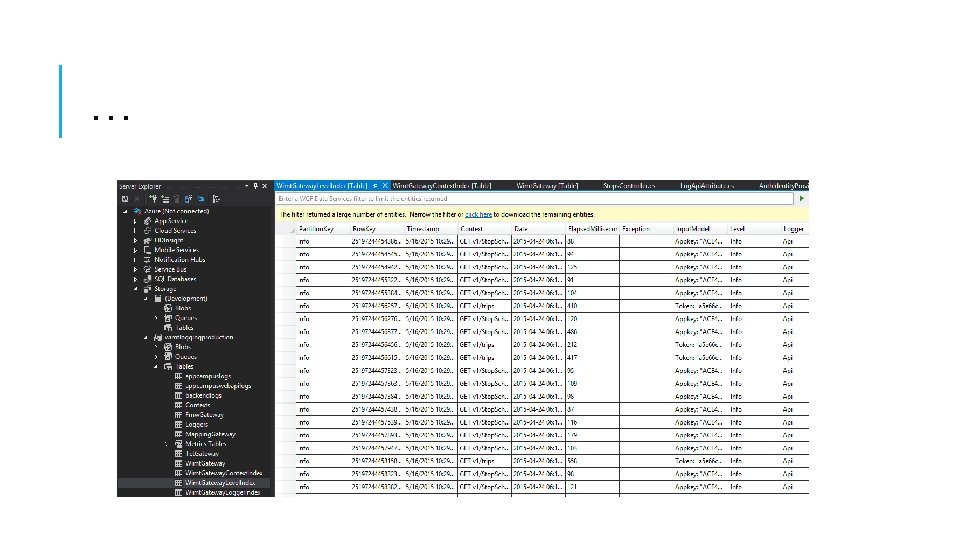Expand the App Service node
This screenshot has height=540, width=960.
135,221
